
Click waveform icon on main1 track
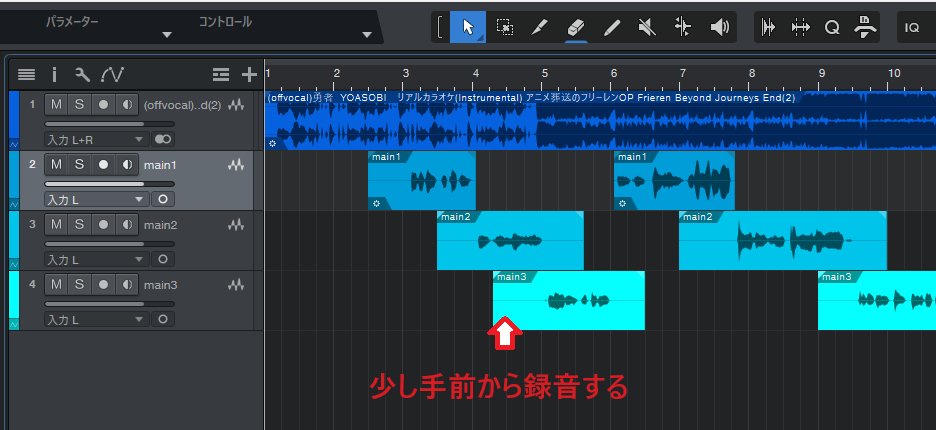(x=236, y=165)
